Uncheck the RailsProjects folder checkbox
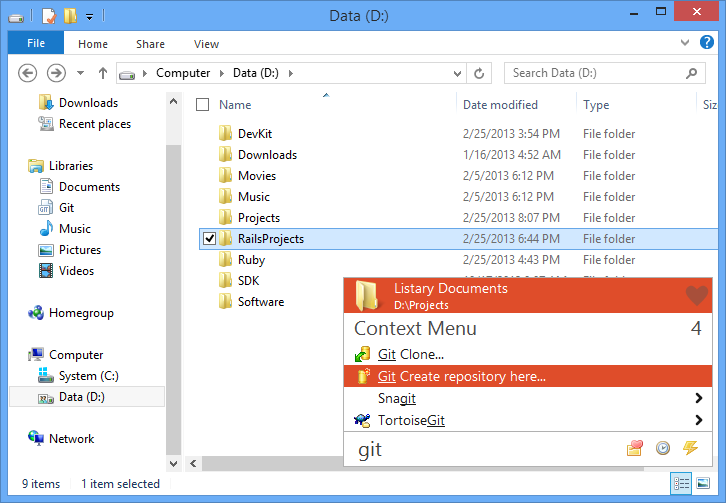This screenshot has width=726, height=503. tap(209, 239)
